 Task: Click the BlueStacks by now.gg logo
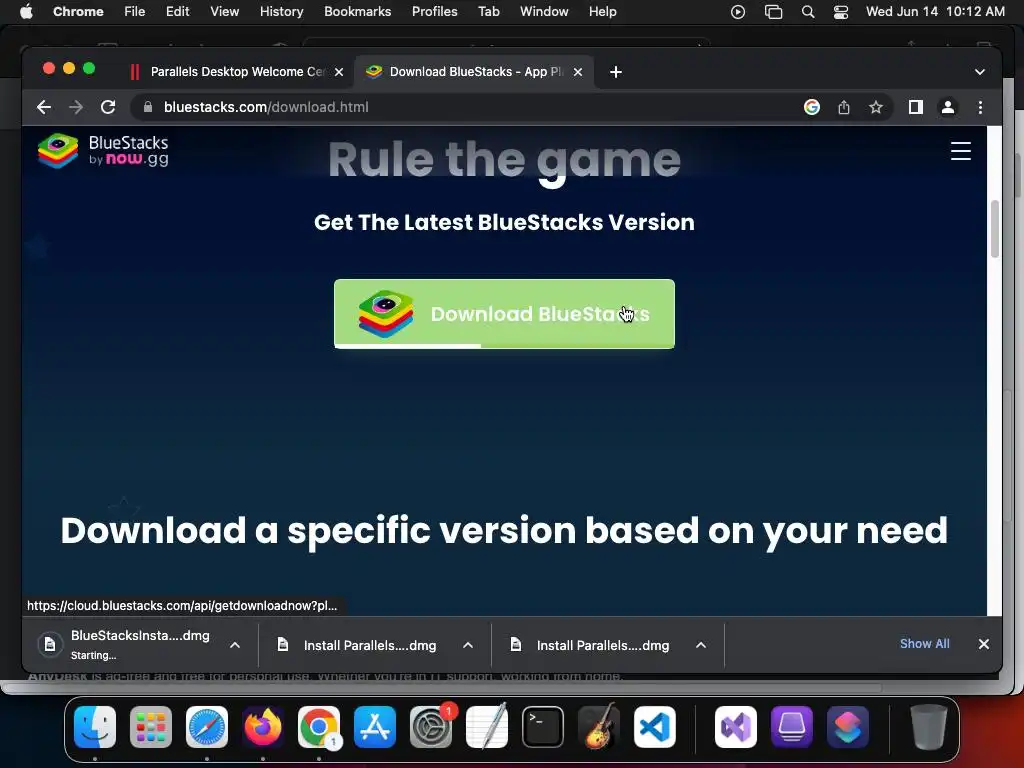103,151
